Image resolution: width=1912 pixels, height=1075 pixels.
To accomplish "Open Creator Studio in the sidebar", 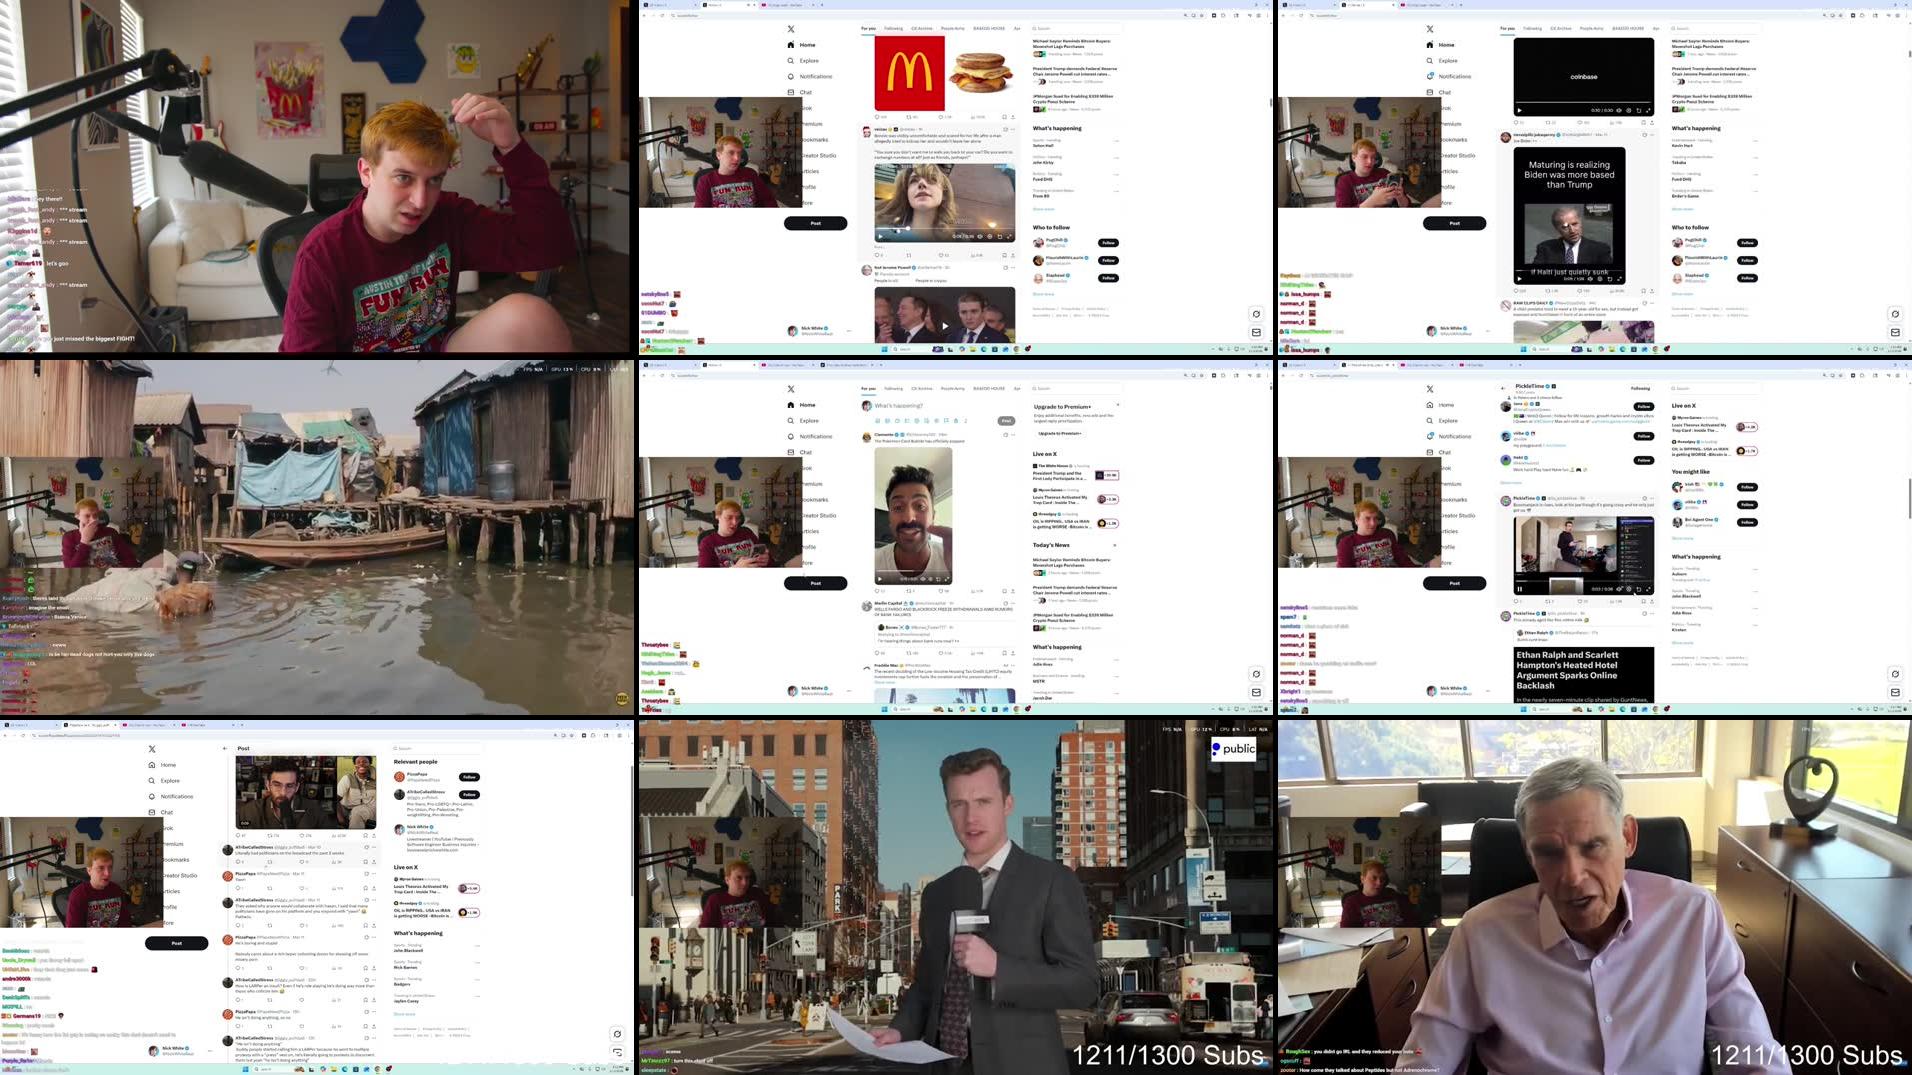I will point(816,155).
